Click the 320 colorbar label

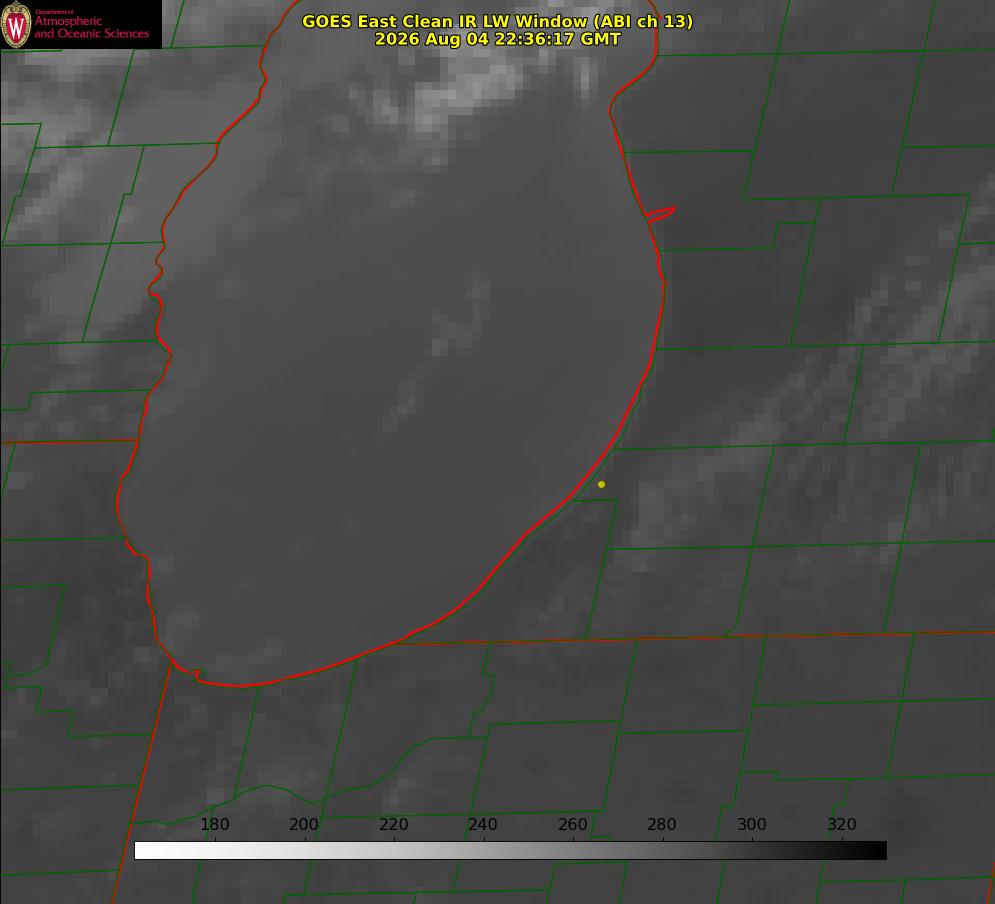pyautogui.click(x=842, y=824)
